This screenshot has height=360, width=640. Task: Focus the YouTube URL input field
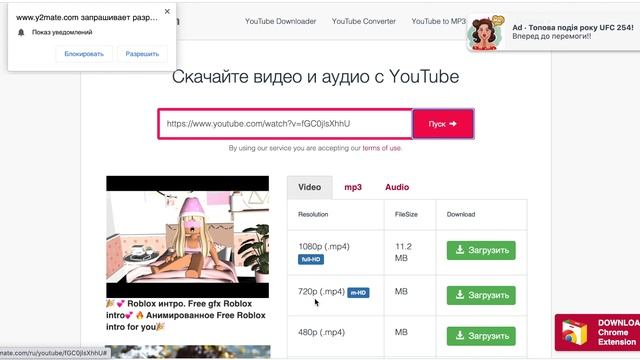[285, 124]
